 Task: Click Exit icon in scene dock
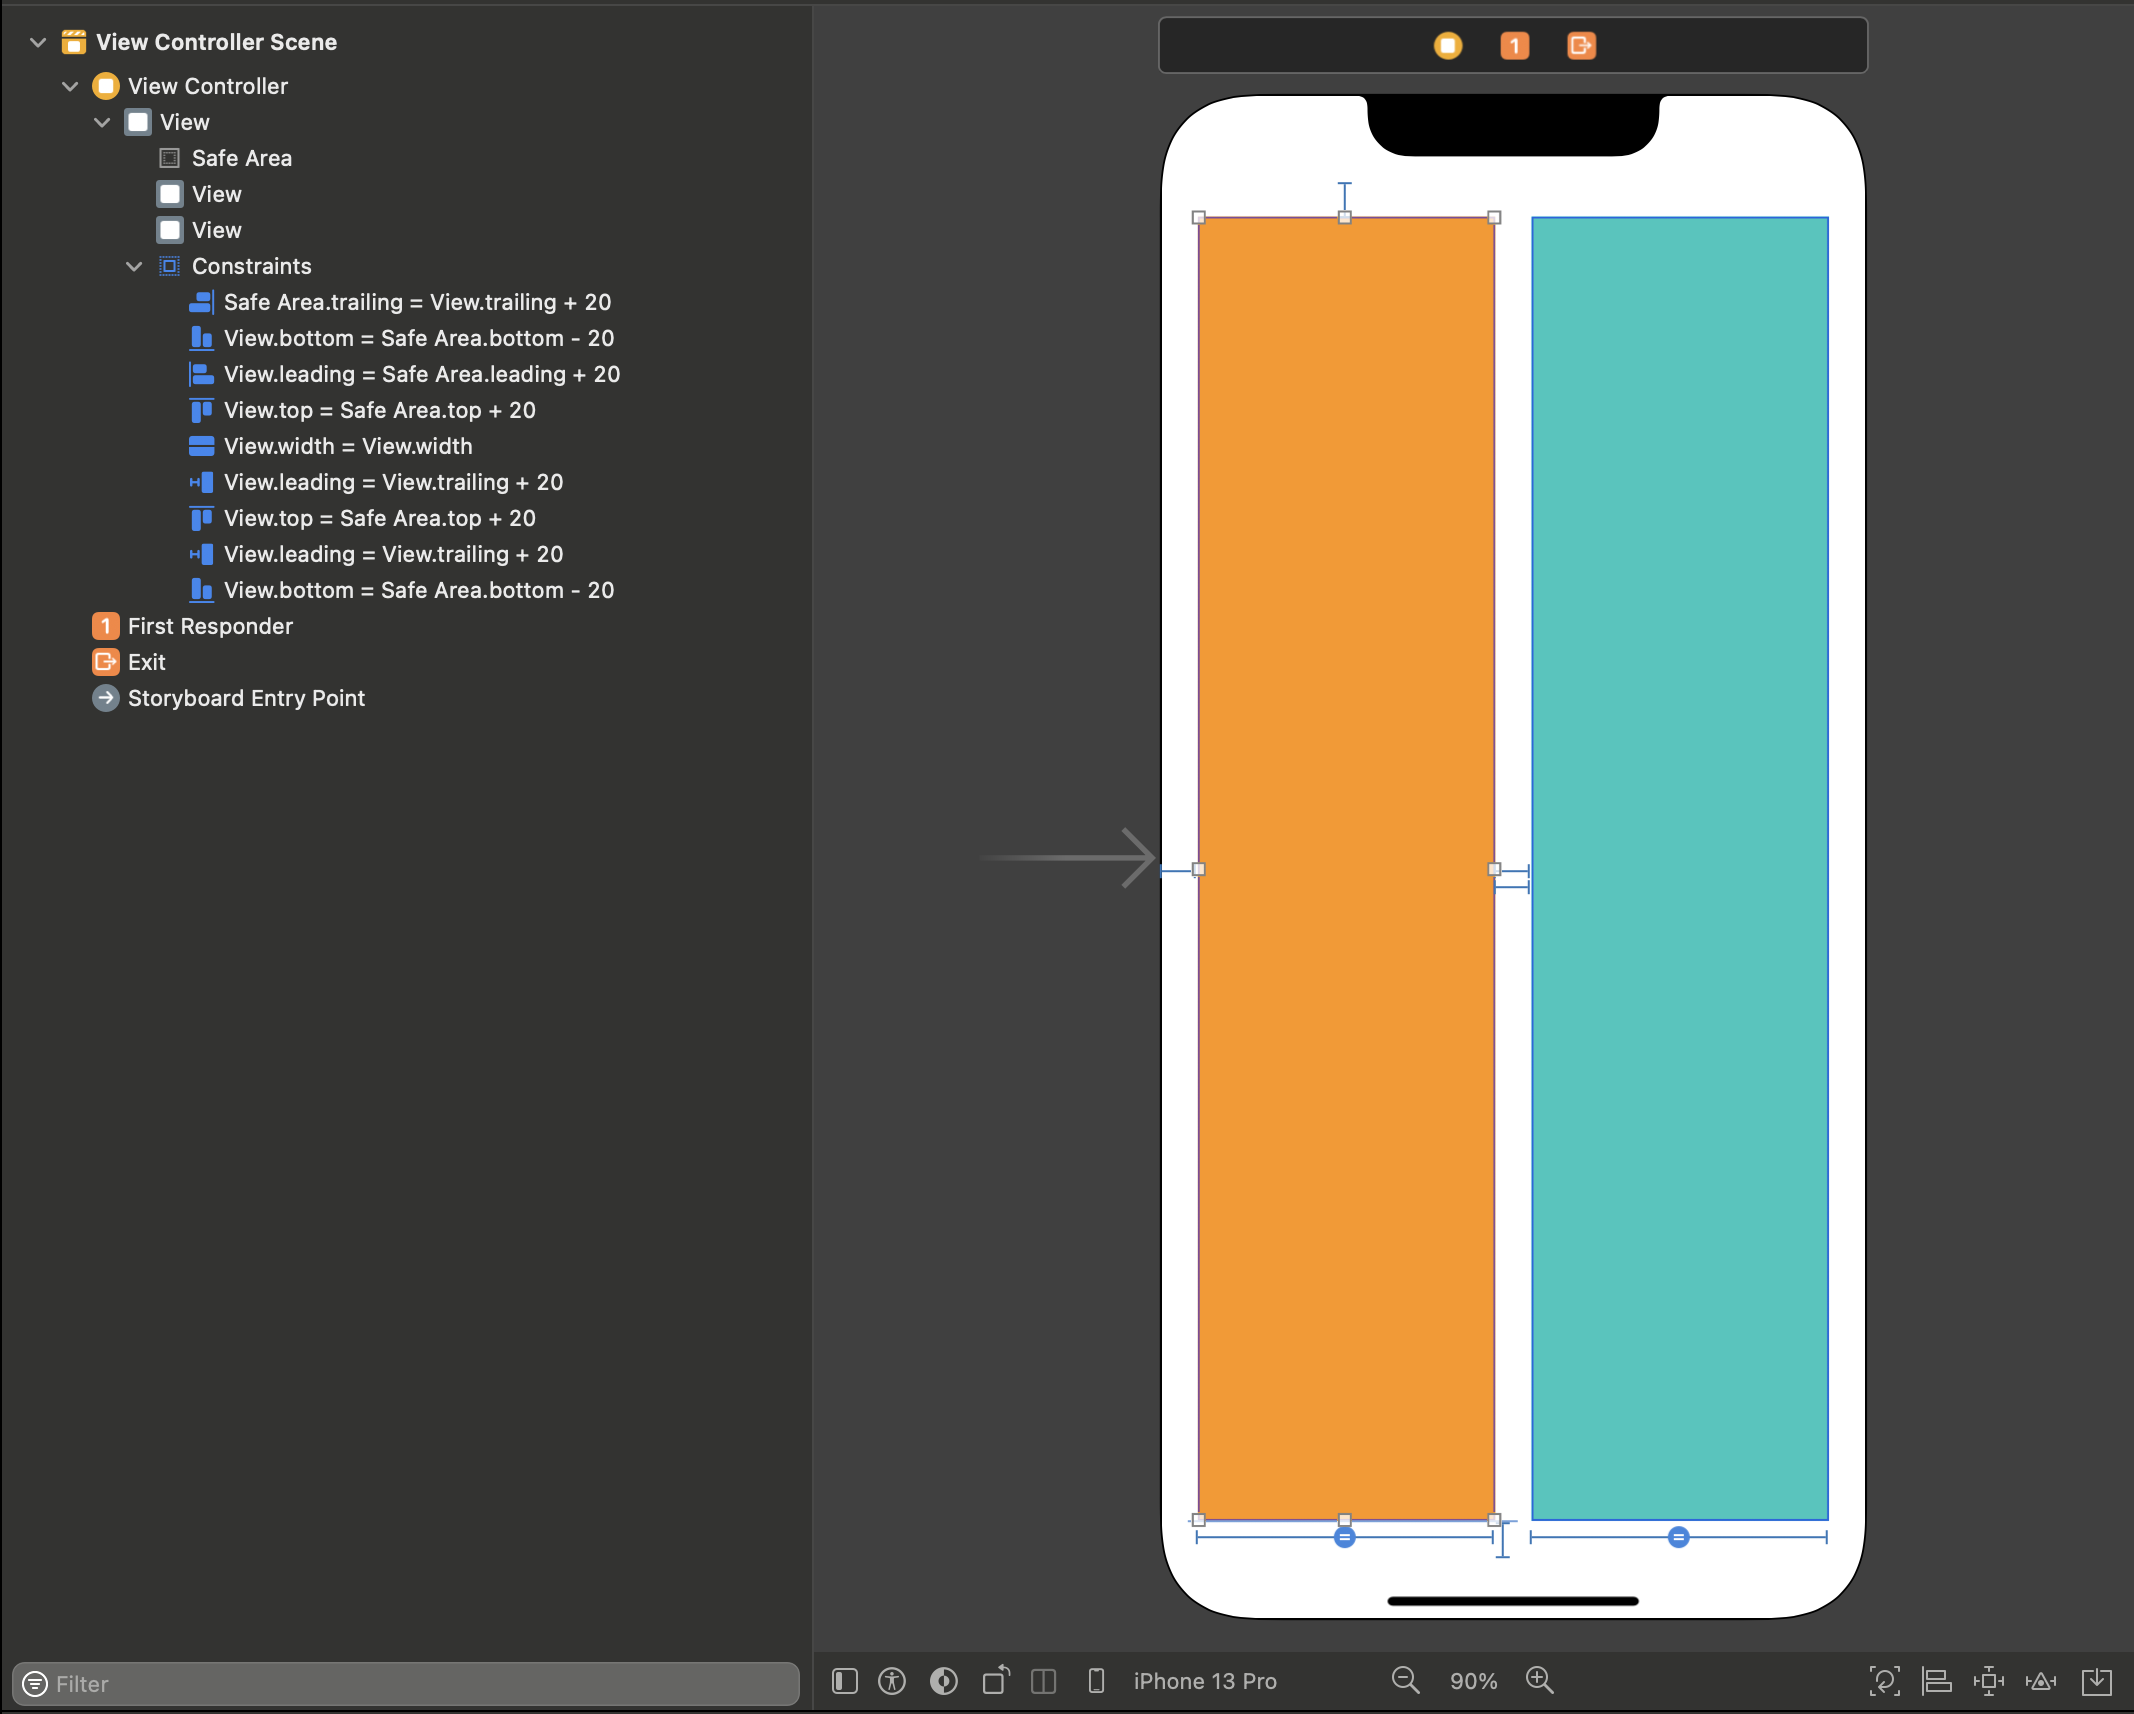(1581, 46)
